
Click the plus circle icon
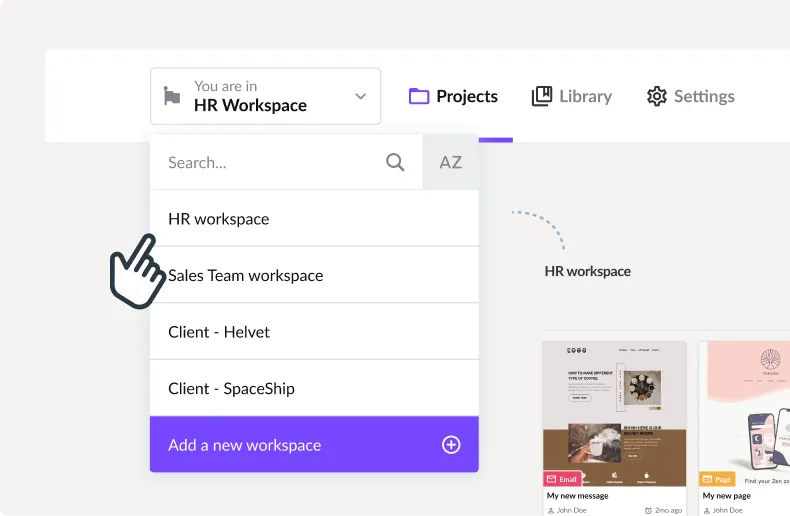(x=451, y=445)
